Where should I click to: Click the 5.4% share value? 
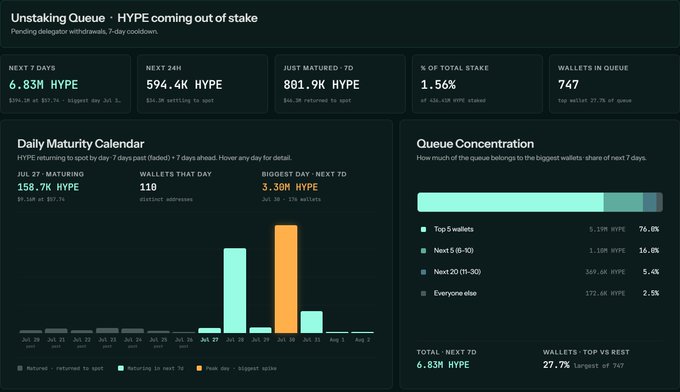pos(651,271)
